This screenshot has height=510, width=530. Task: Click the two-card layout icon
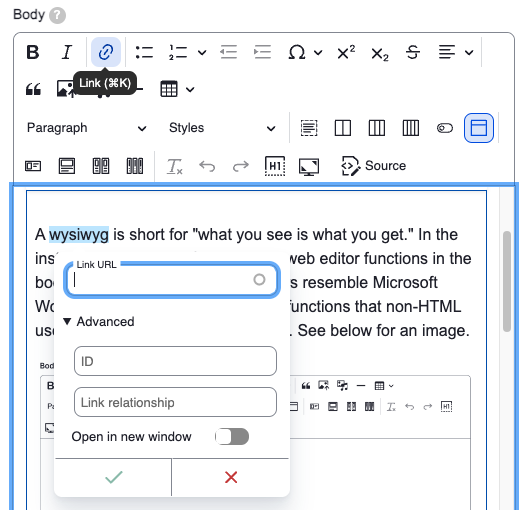point(101,166)
